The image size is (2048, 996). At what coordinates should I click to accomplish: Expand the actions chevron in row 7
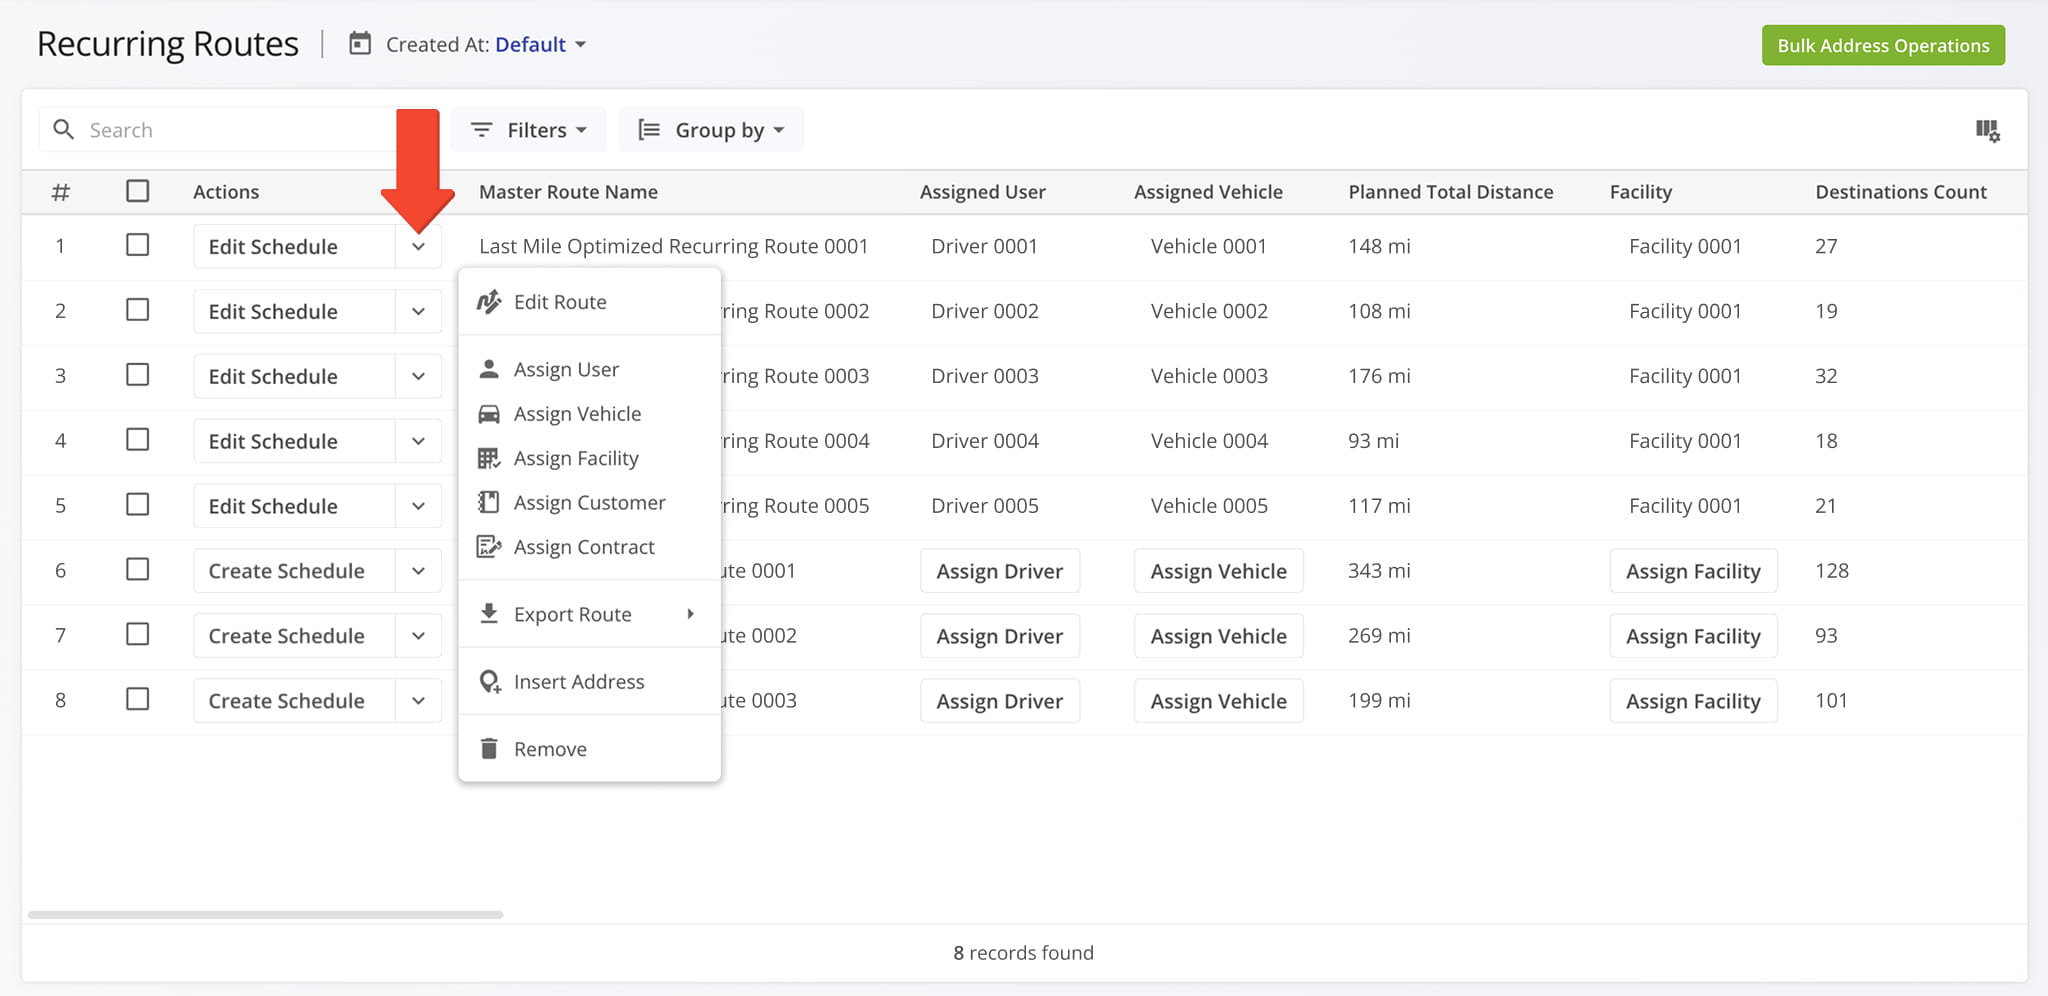point(418,636)
